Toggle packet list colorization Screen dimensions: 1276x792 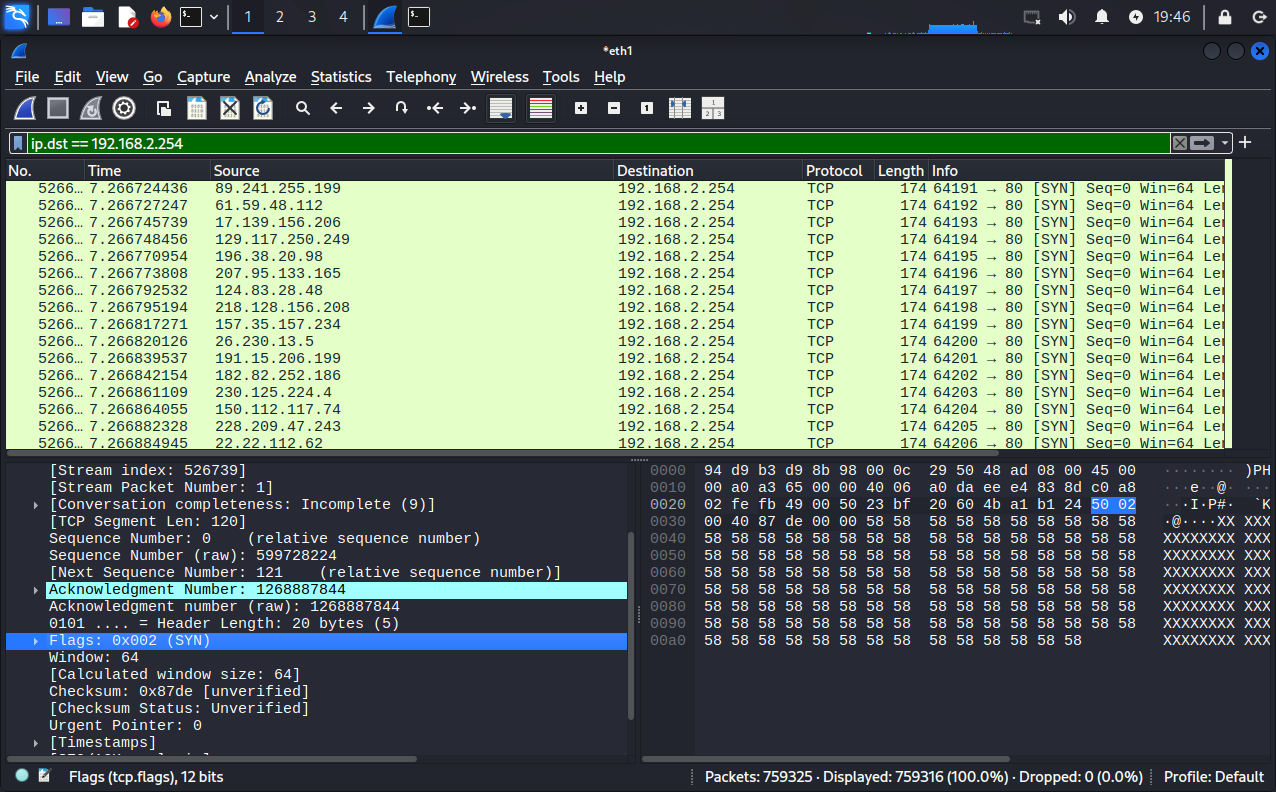coord(541,108)
